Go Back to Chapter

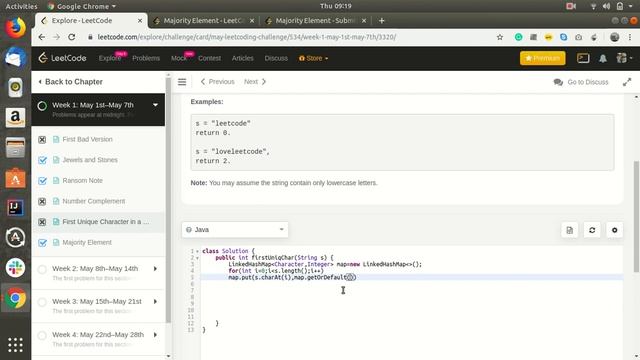click(x=70, y=82)
